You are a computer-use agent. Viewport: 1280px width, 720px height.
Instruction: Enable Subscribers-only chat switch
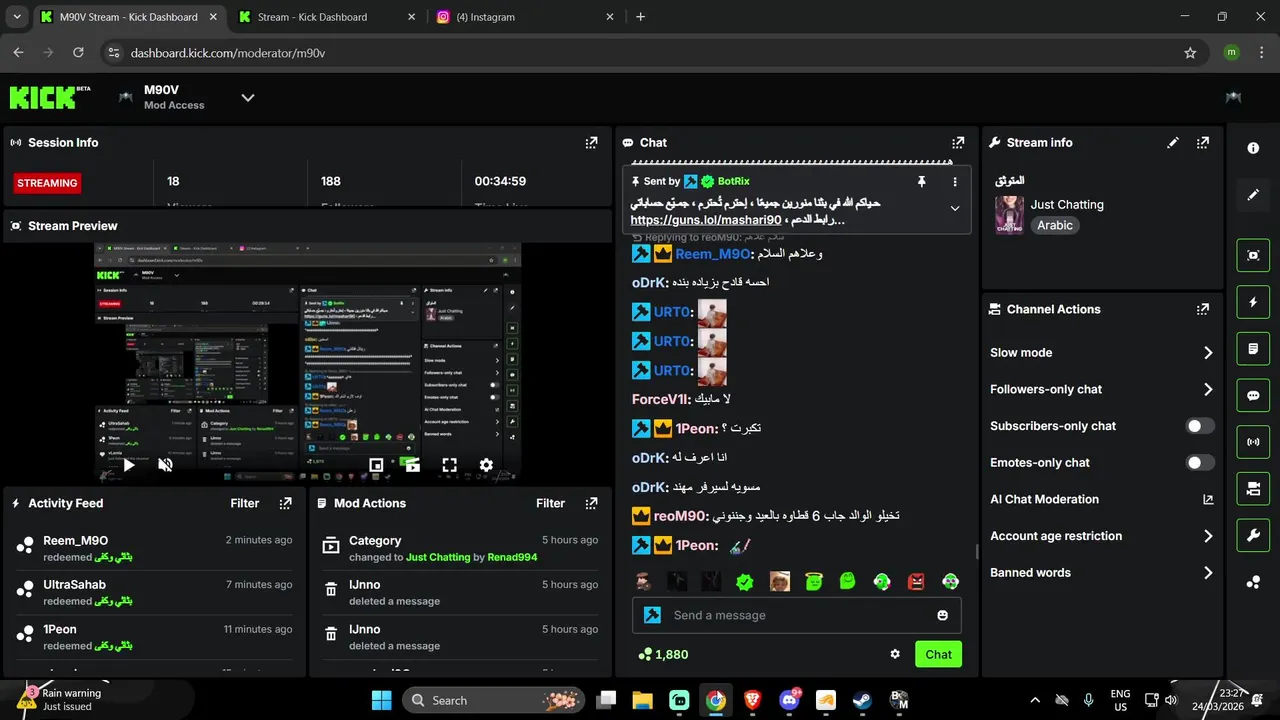(1200, 426)
